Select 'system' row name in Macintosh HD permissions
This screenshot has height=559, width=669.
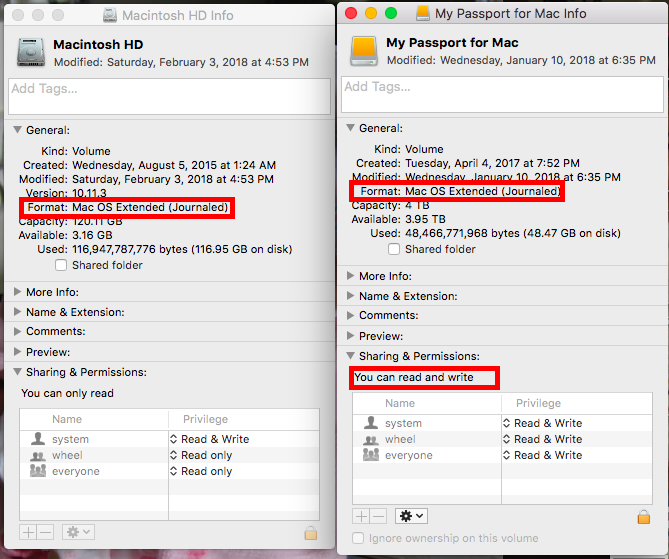click(70, 439)
